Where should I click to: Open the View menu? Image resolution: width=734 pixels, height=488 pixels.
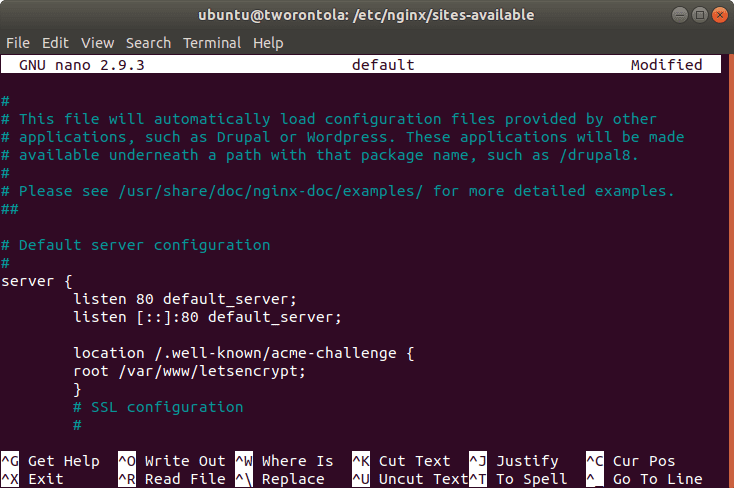coord(97,43)
